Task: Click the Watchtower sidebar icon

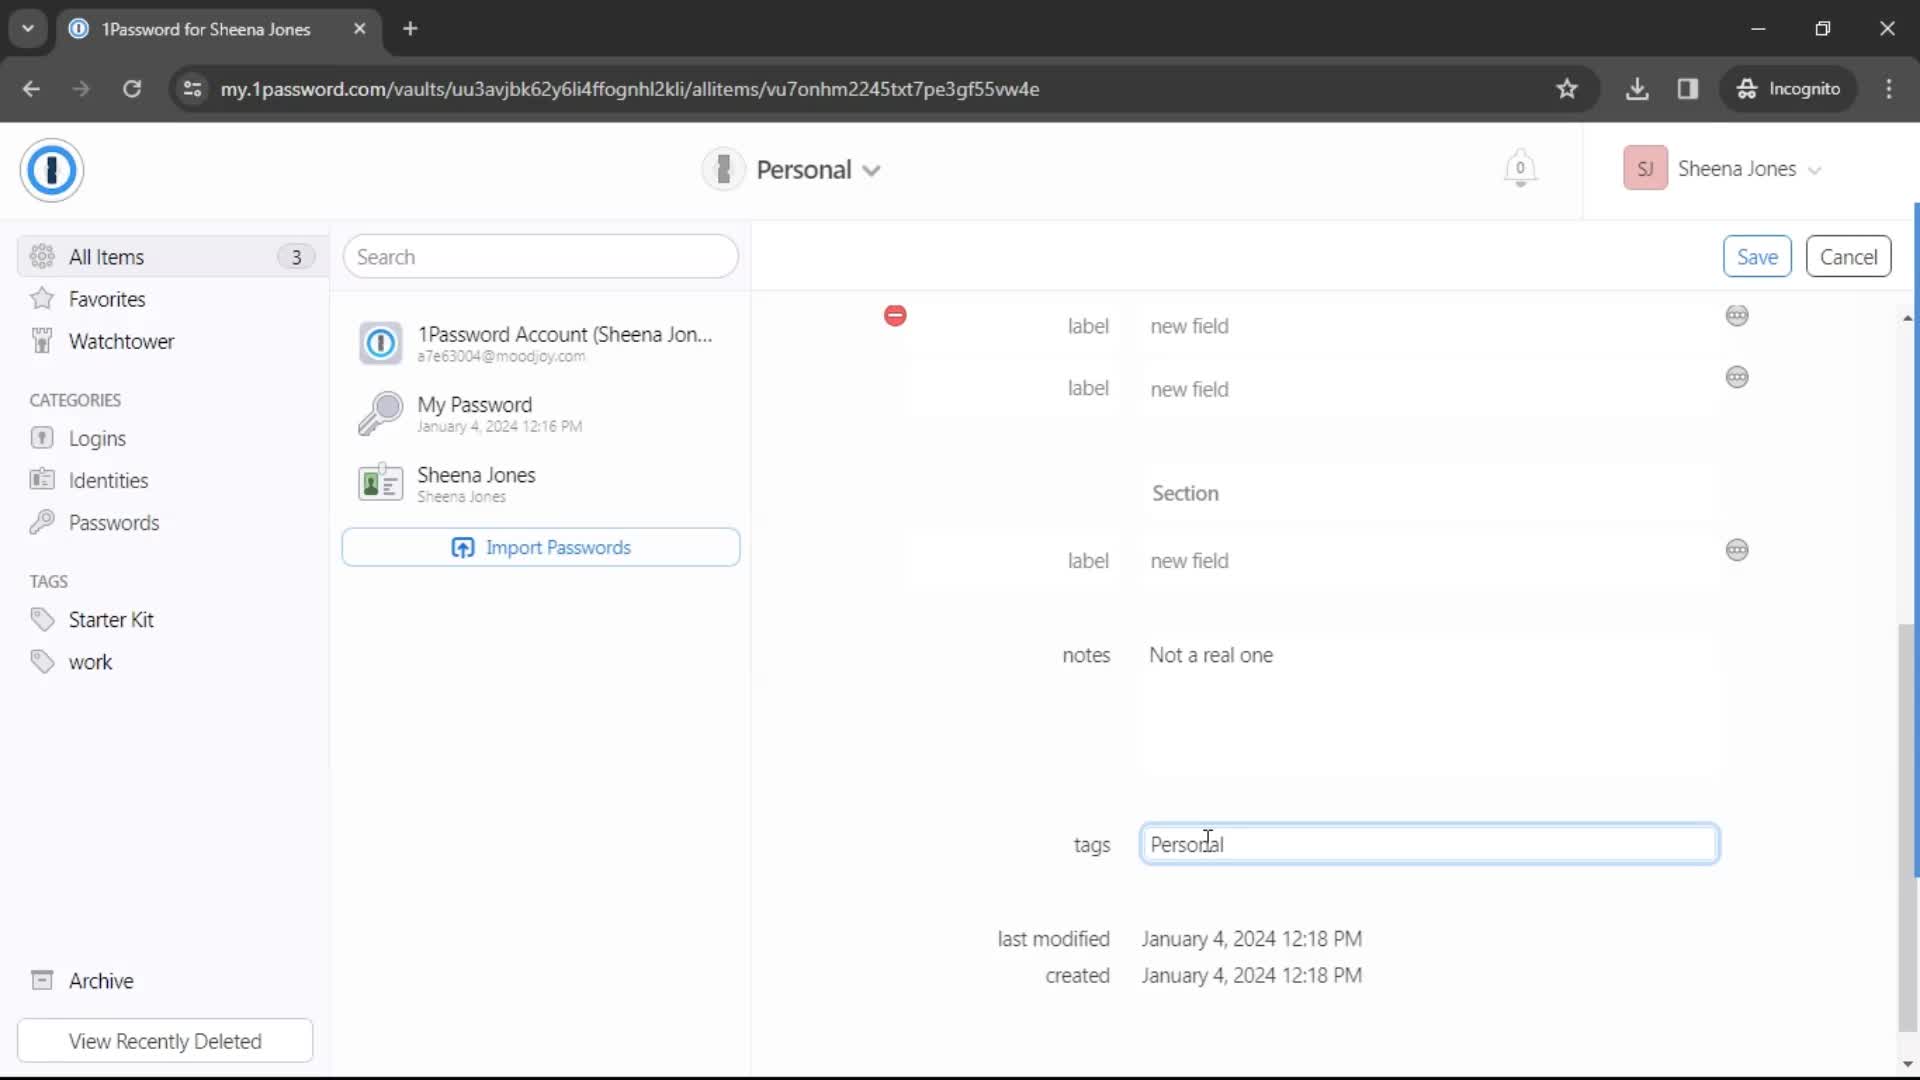Action: [41, 340]
